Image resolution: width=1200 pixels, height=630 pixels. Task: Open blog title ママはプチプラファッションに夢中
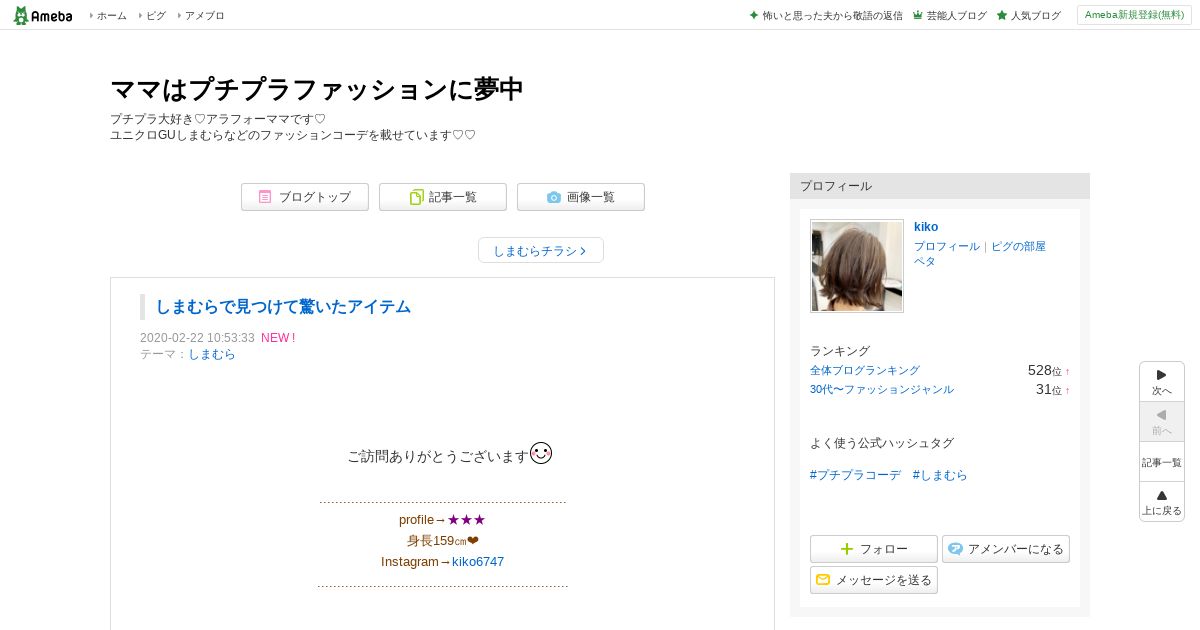coord(316,89)
